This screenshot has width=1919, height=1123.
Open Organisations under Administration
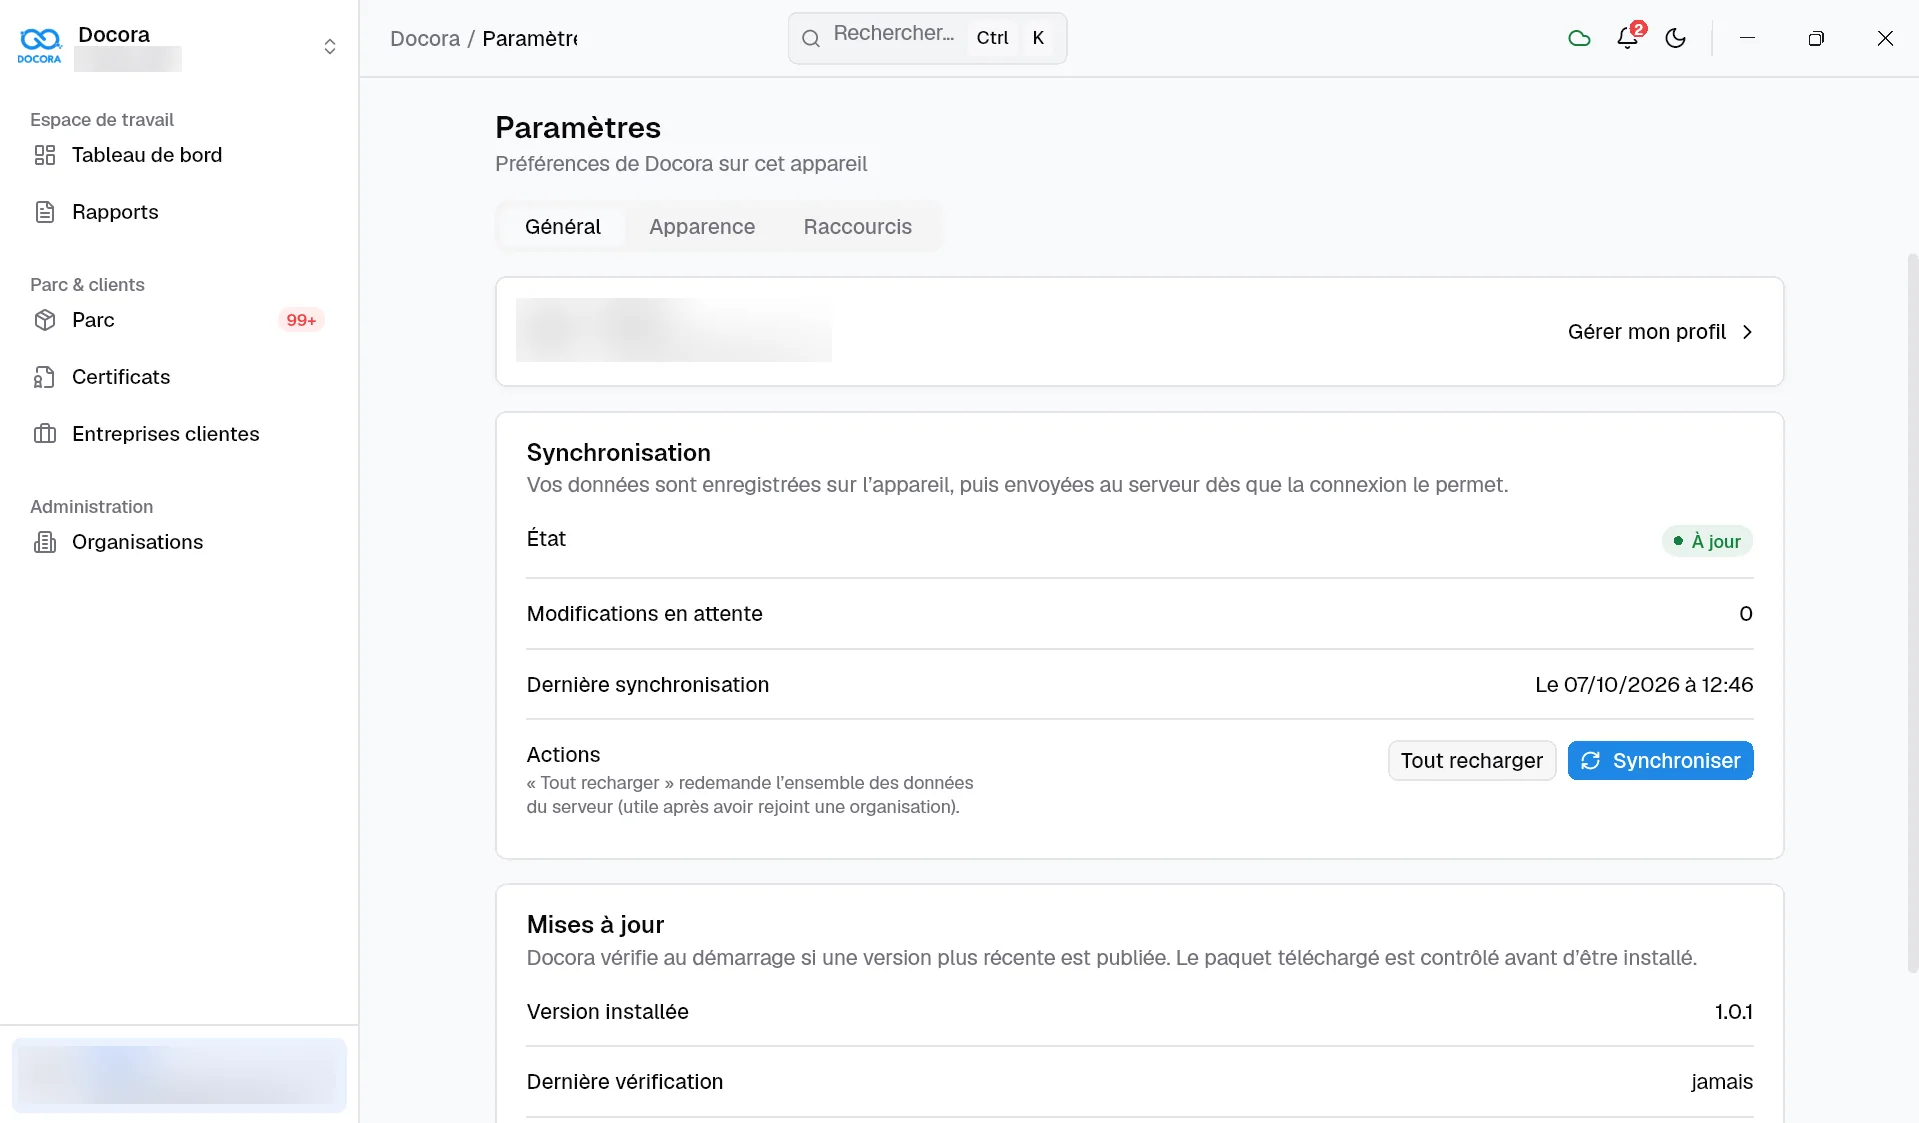click(179, 542)
